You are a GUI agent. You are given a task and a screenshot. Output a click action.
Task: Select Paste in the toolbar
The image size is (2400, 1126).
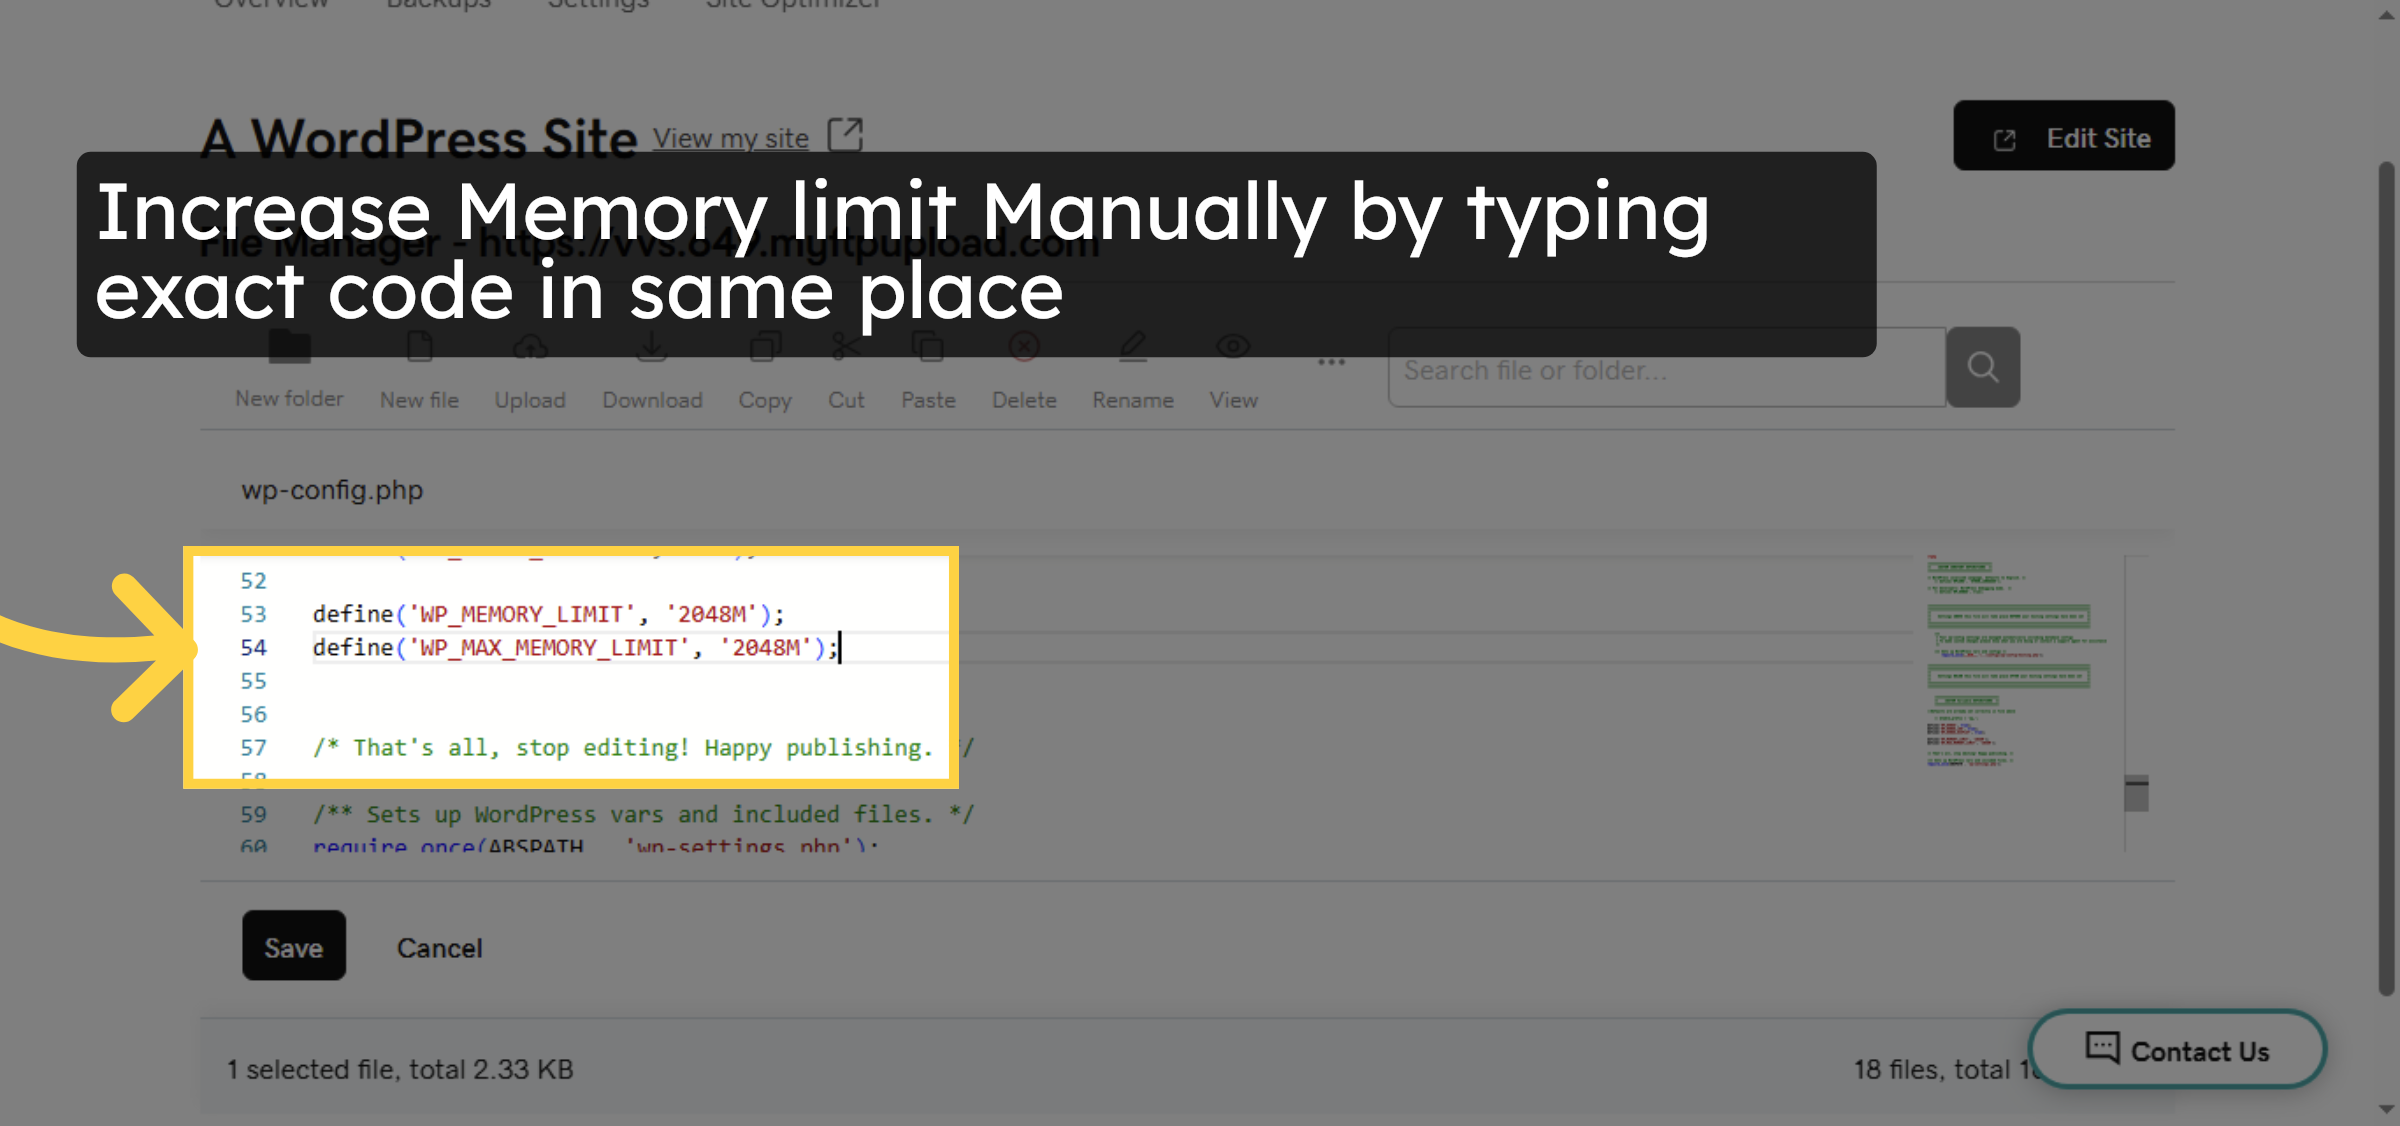point(928,399)
